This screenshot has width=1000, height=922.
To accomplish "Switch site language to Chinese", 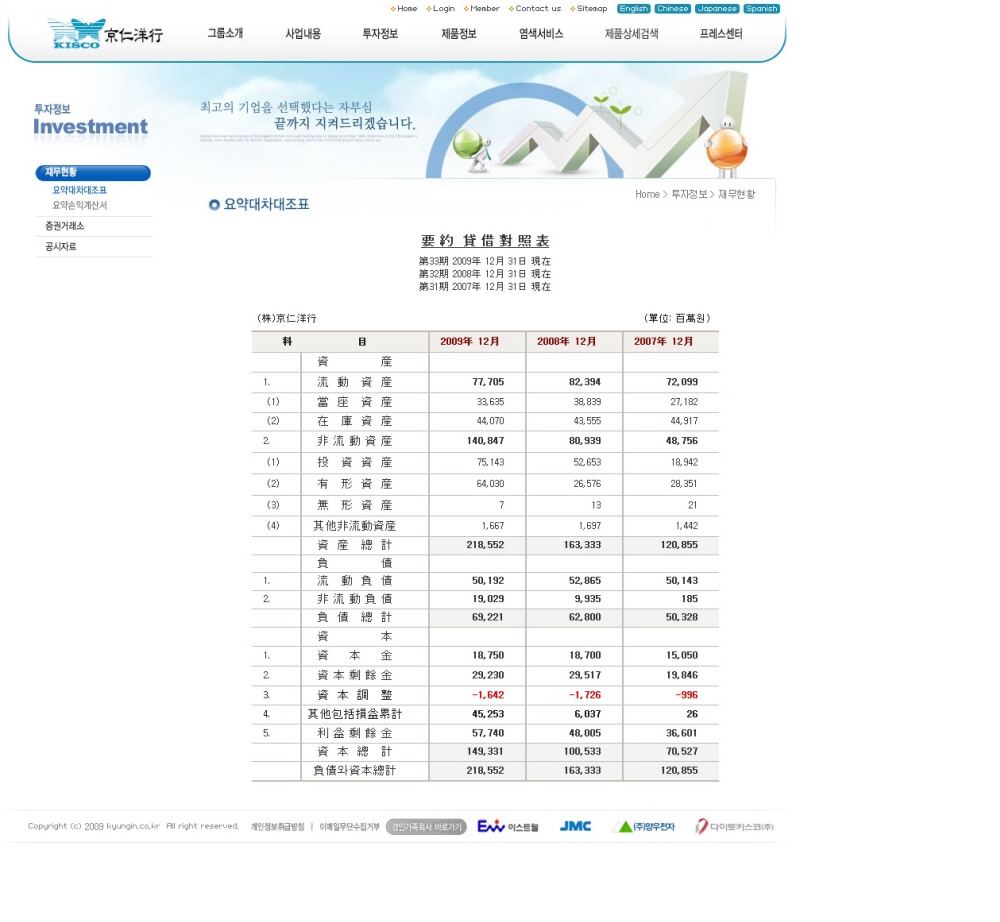I will point(672,9).
